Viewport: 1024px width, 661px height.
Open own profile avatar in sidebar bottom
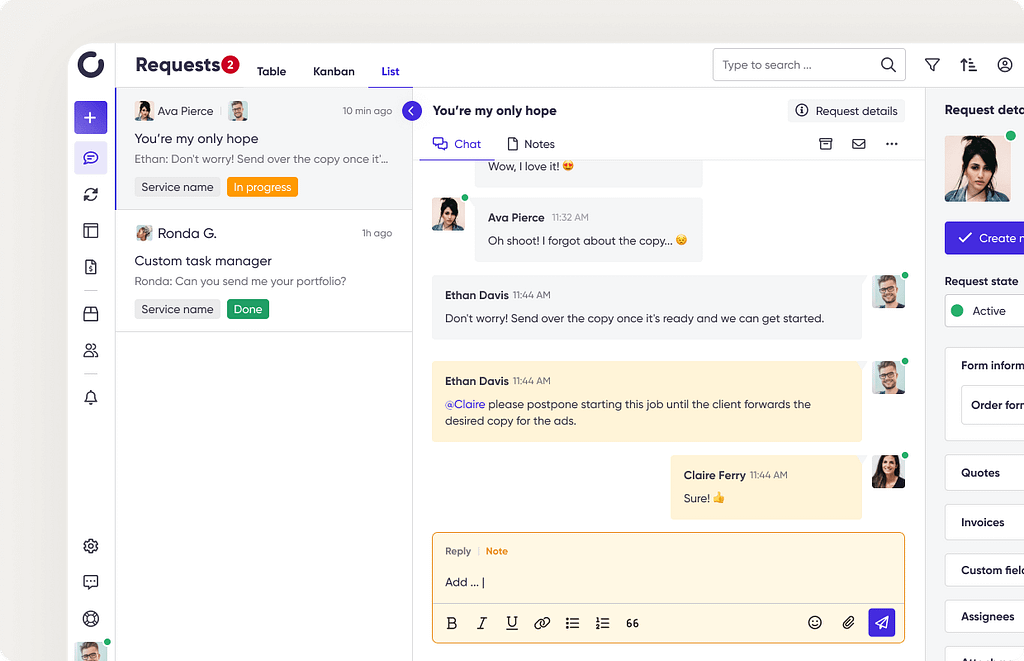(x=91, y=651)
